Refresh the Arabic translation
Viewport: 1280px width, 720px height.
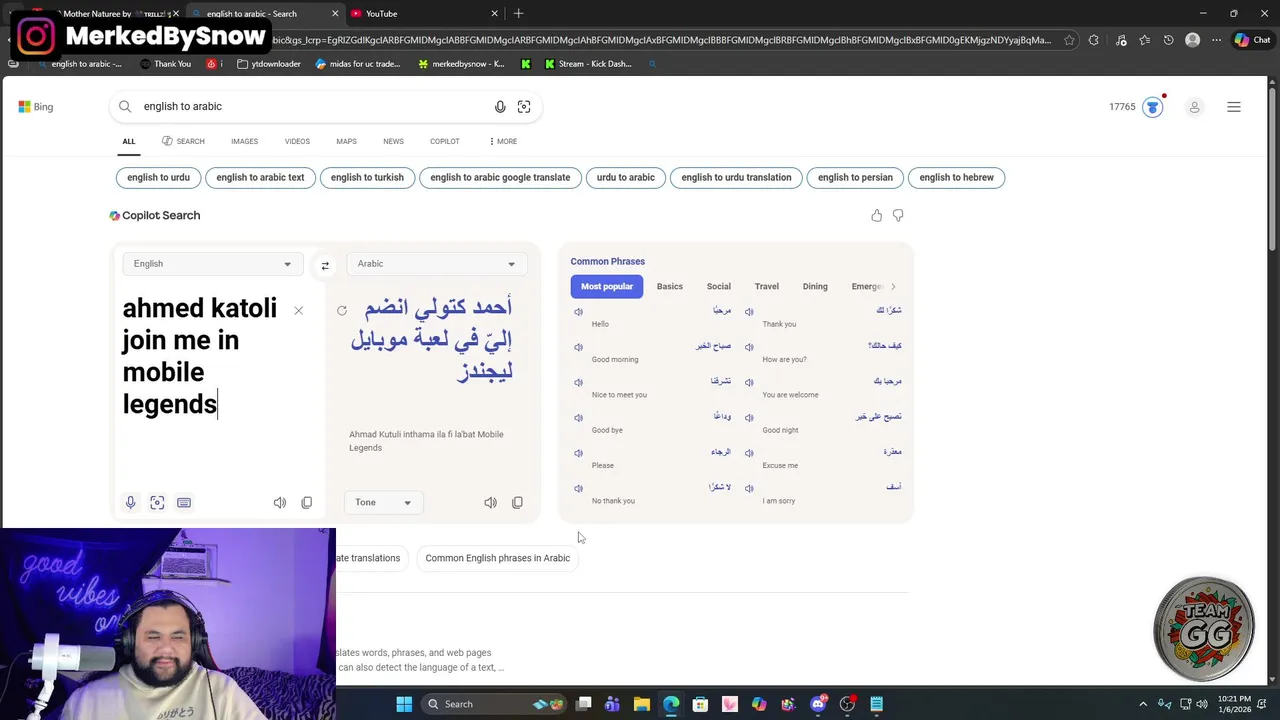(x=342, y=311)
